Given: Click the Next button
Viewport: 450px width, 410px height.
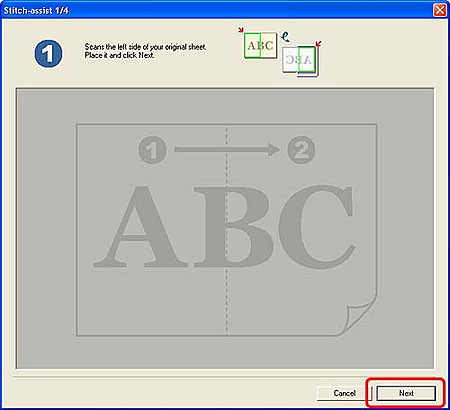Looking at the screenshot, I should pyautogui.click(x=406, y=393).
